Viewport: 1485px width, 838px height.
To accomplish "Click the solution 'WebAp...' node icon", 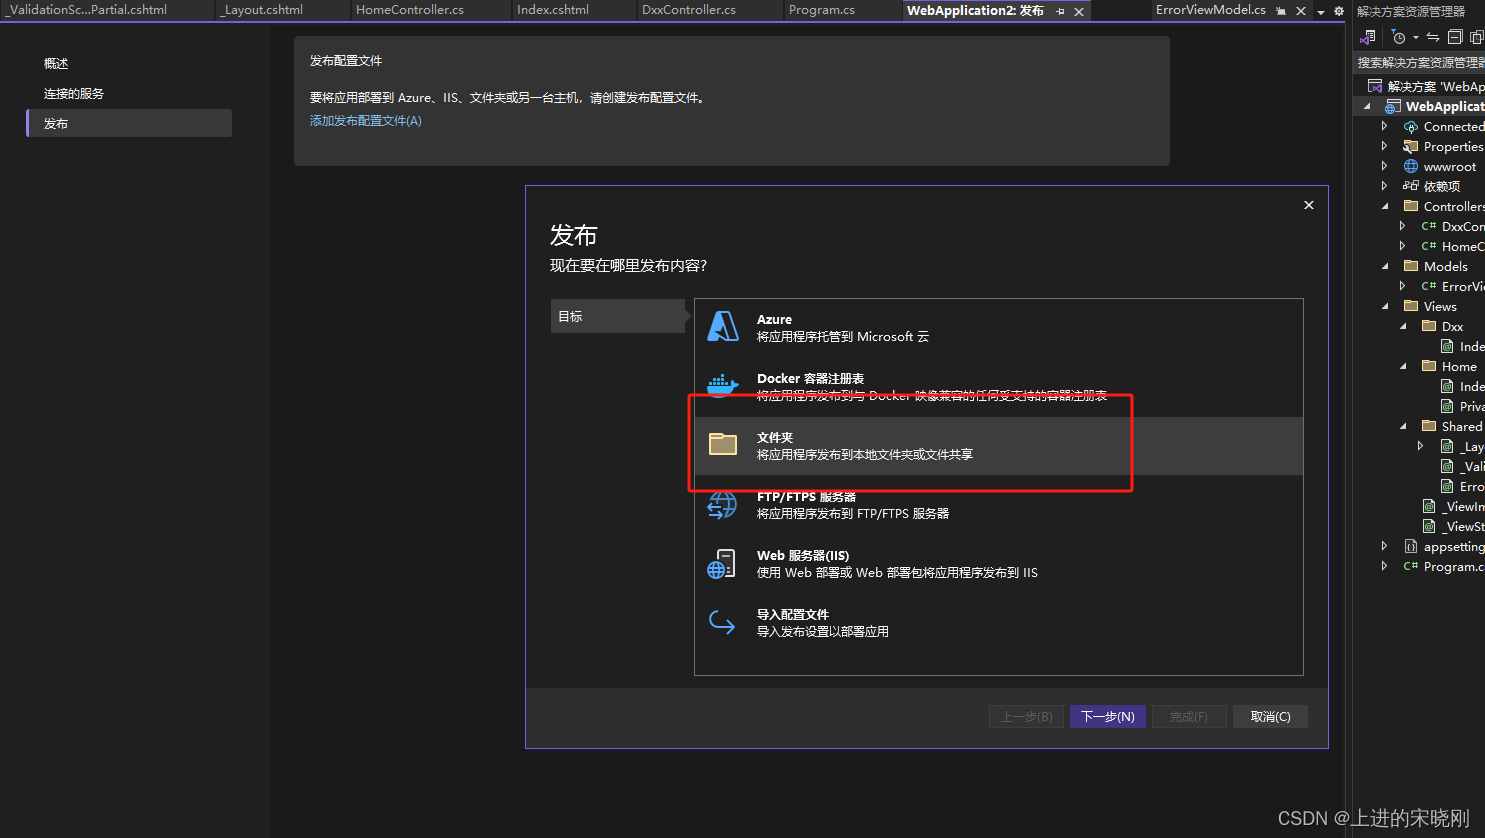I will 1375,86.
